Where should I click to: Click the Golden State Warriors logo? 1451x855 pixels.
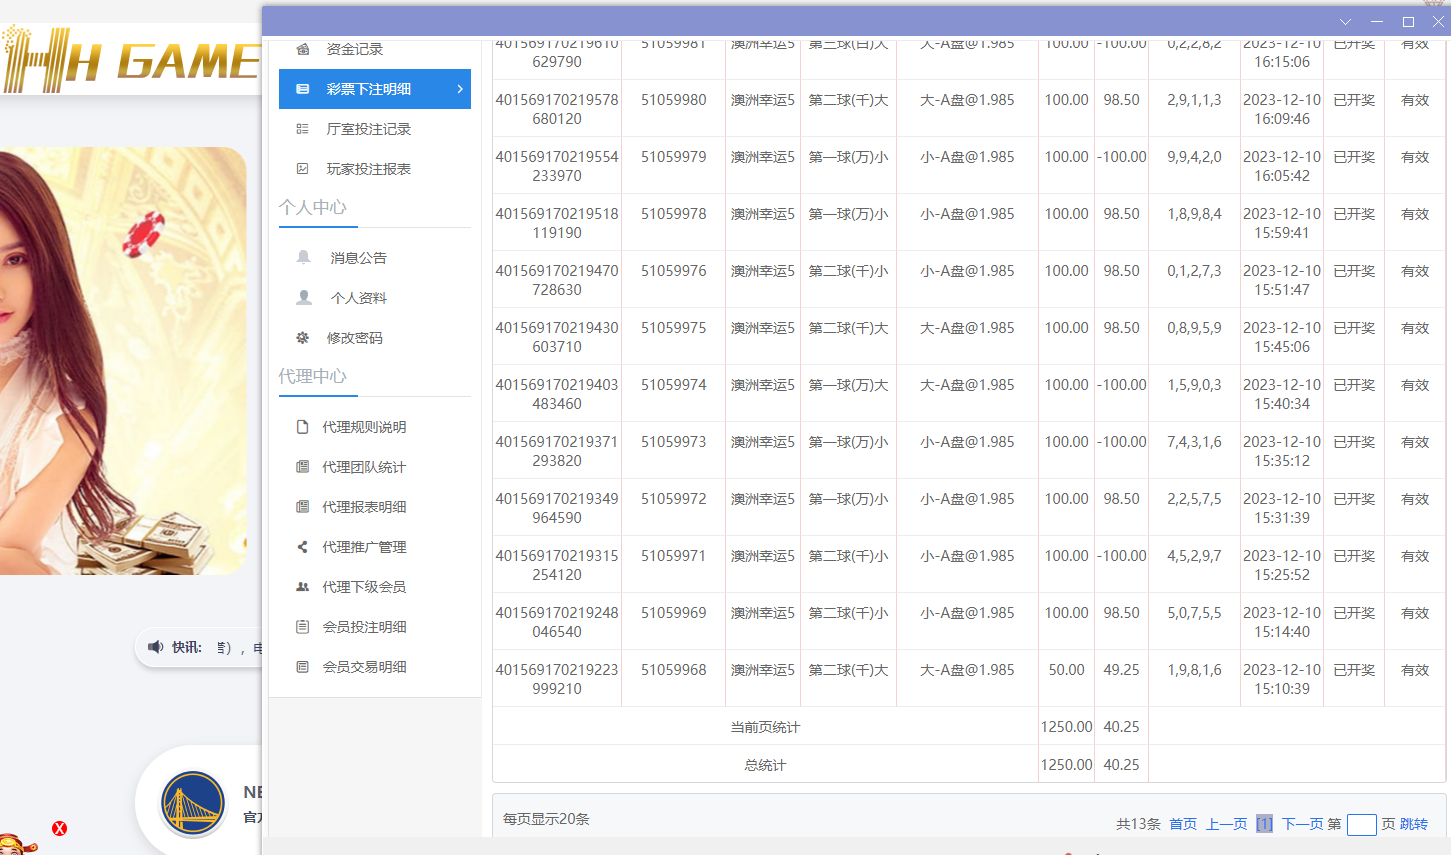pyautogui.click(x=192, y=803)
